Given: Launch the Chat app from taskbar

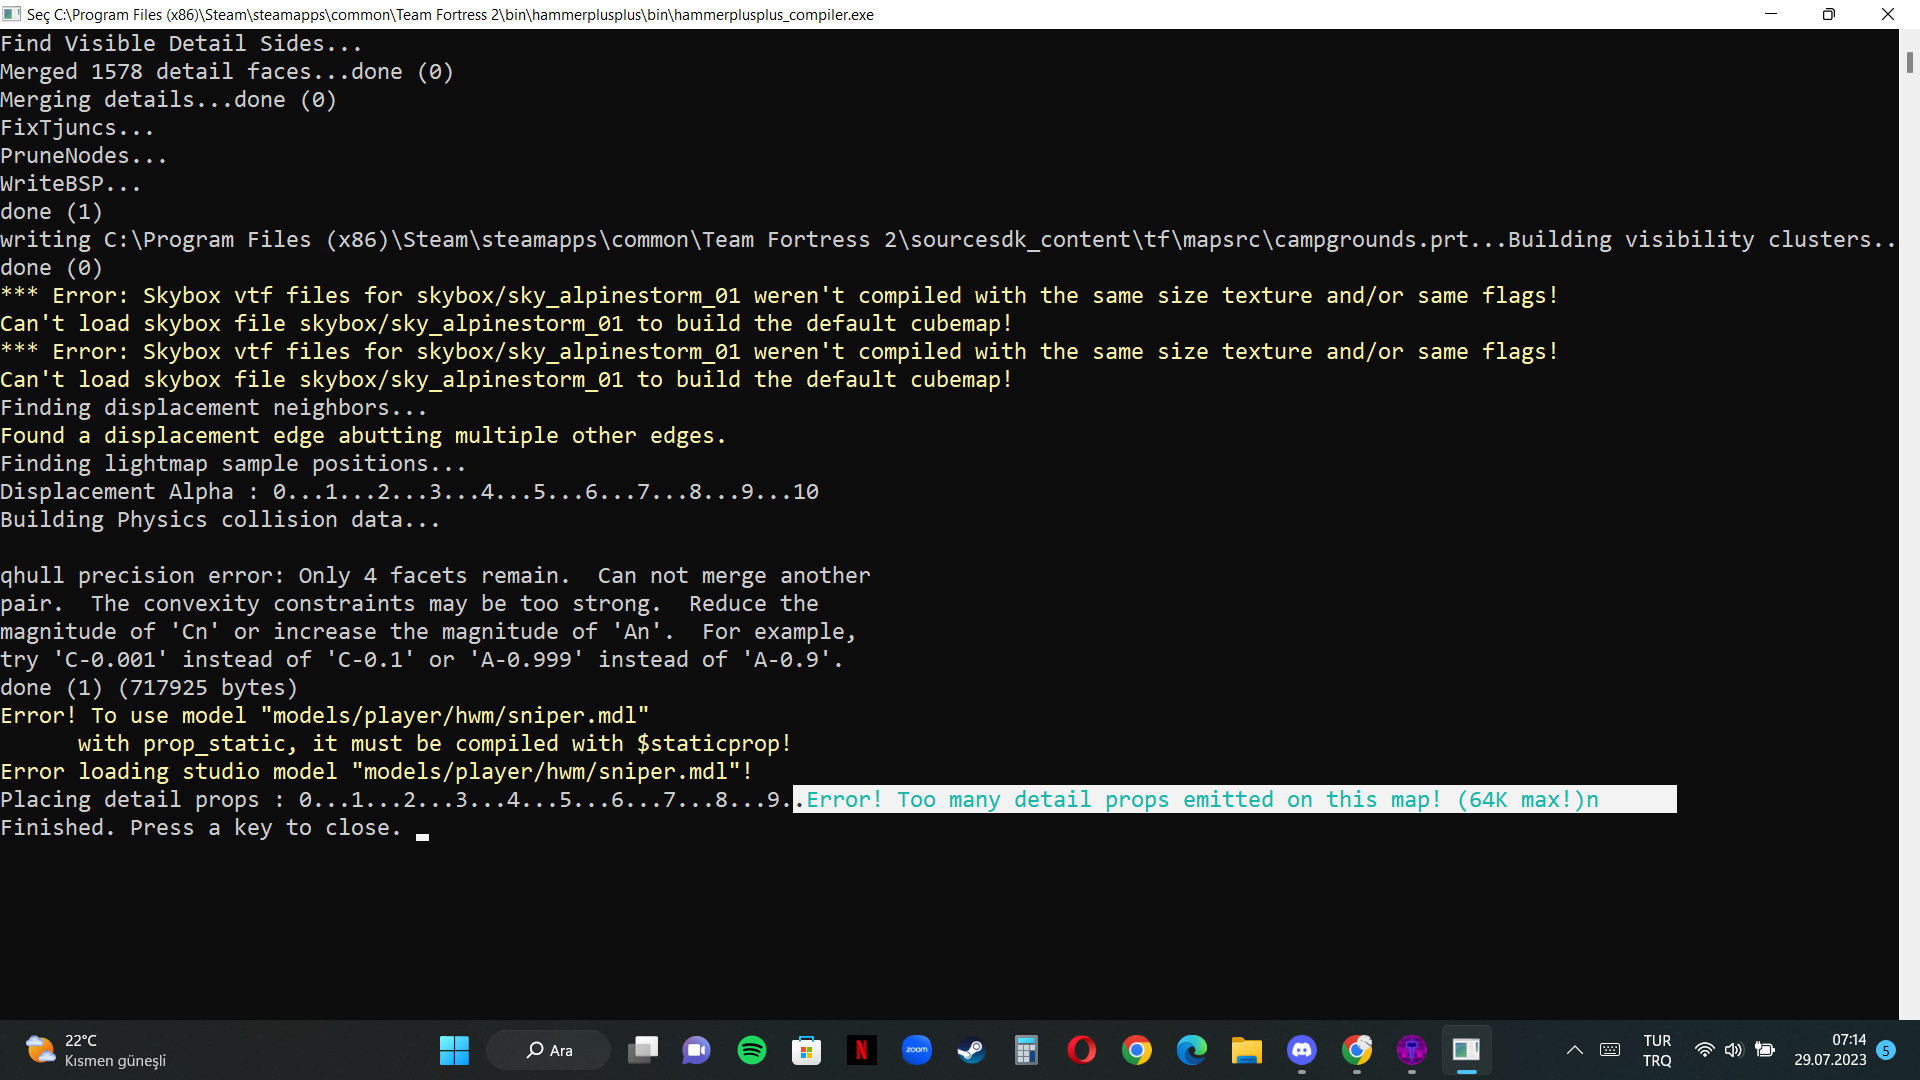Looking at the screenshot, I should click(x=697, y=1050).
